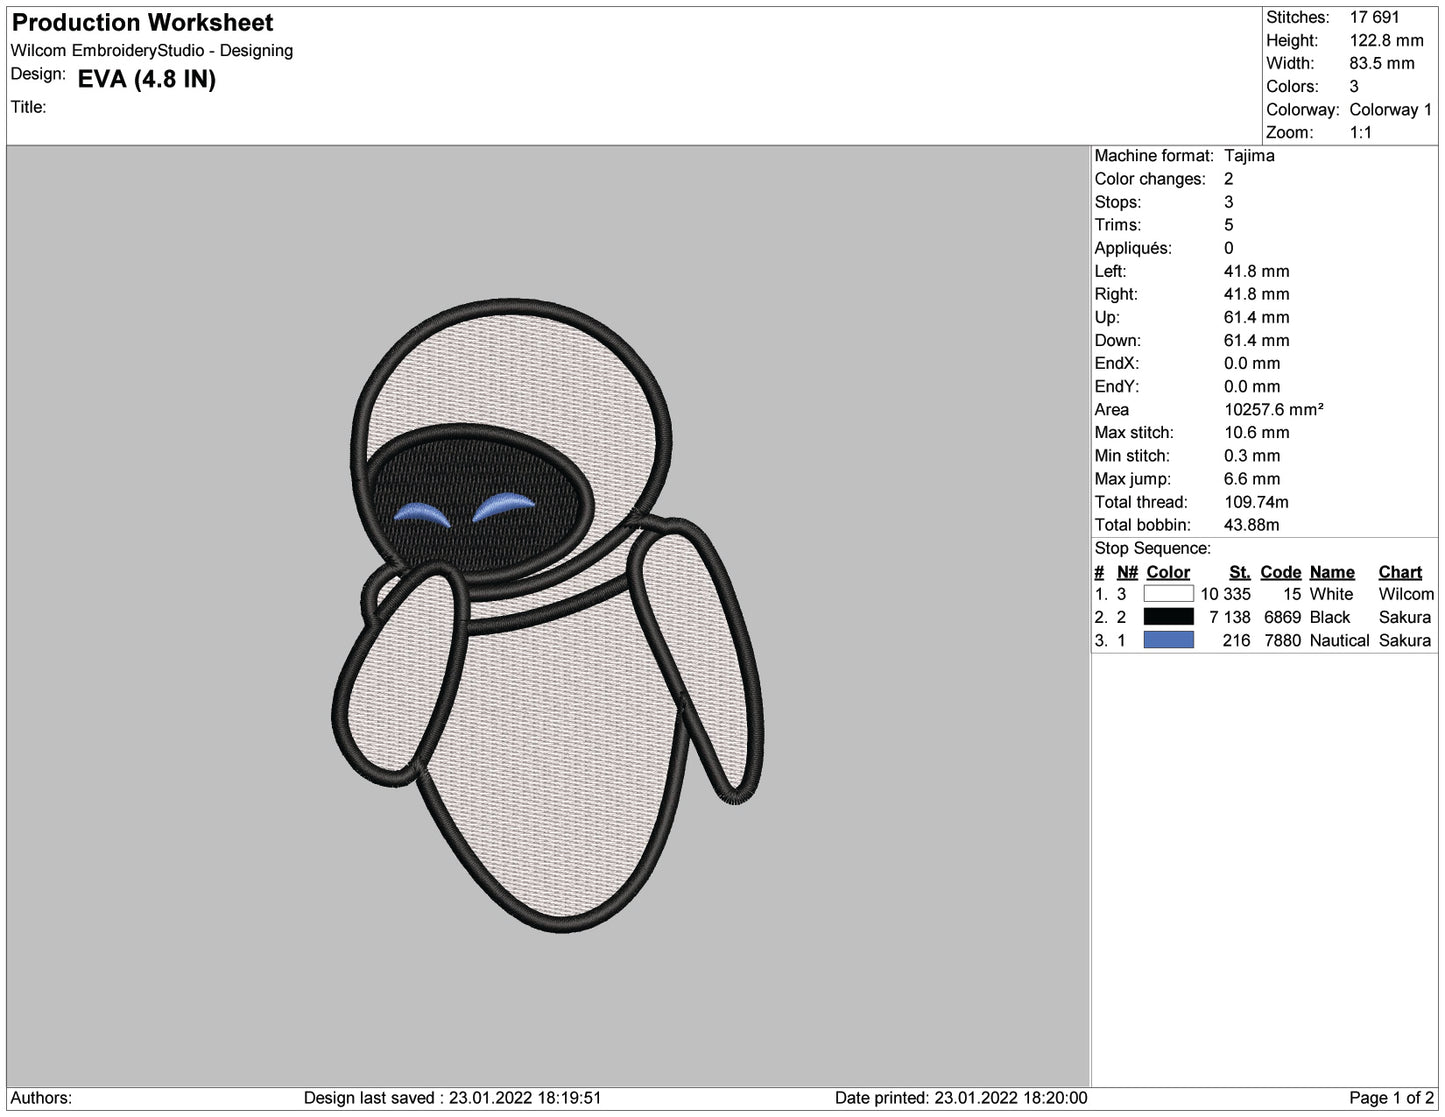Click the Zoom 1:1 setting
The width and height of the screenshot is (1445, 1117).
[1360, 132]
